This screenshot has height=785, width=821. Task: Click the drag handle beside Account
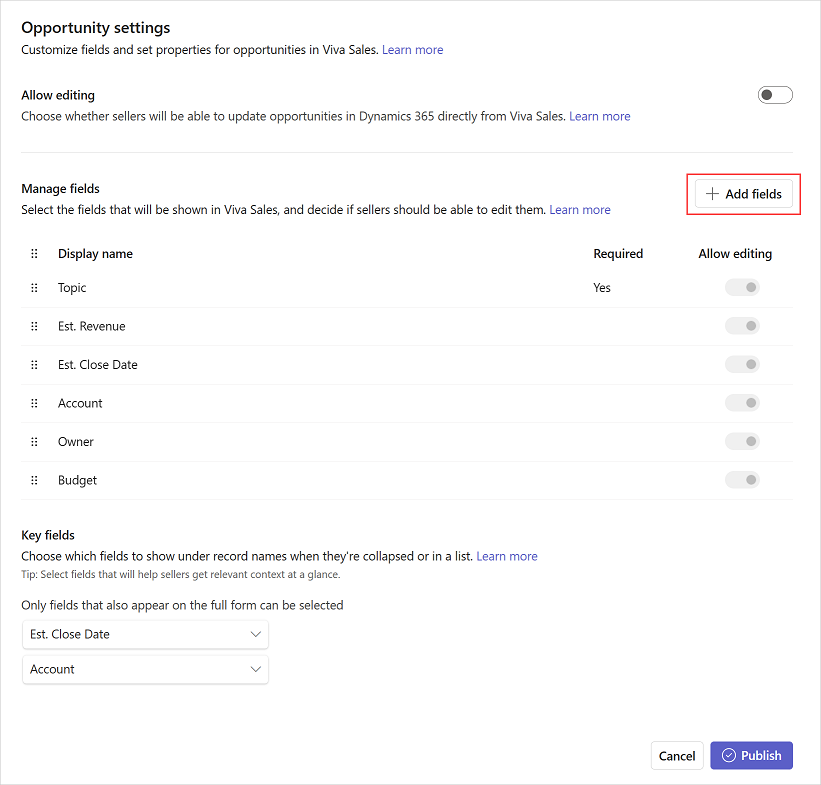[34, 402]
